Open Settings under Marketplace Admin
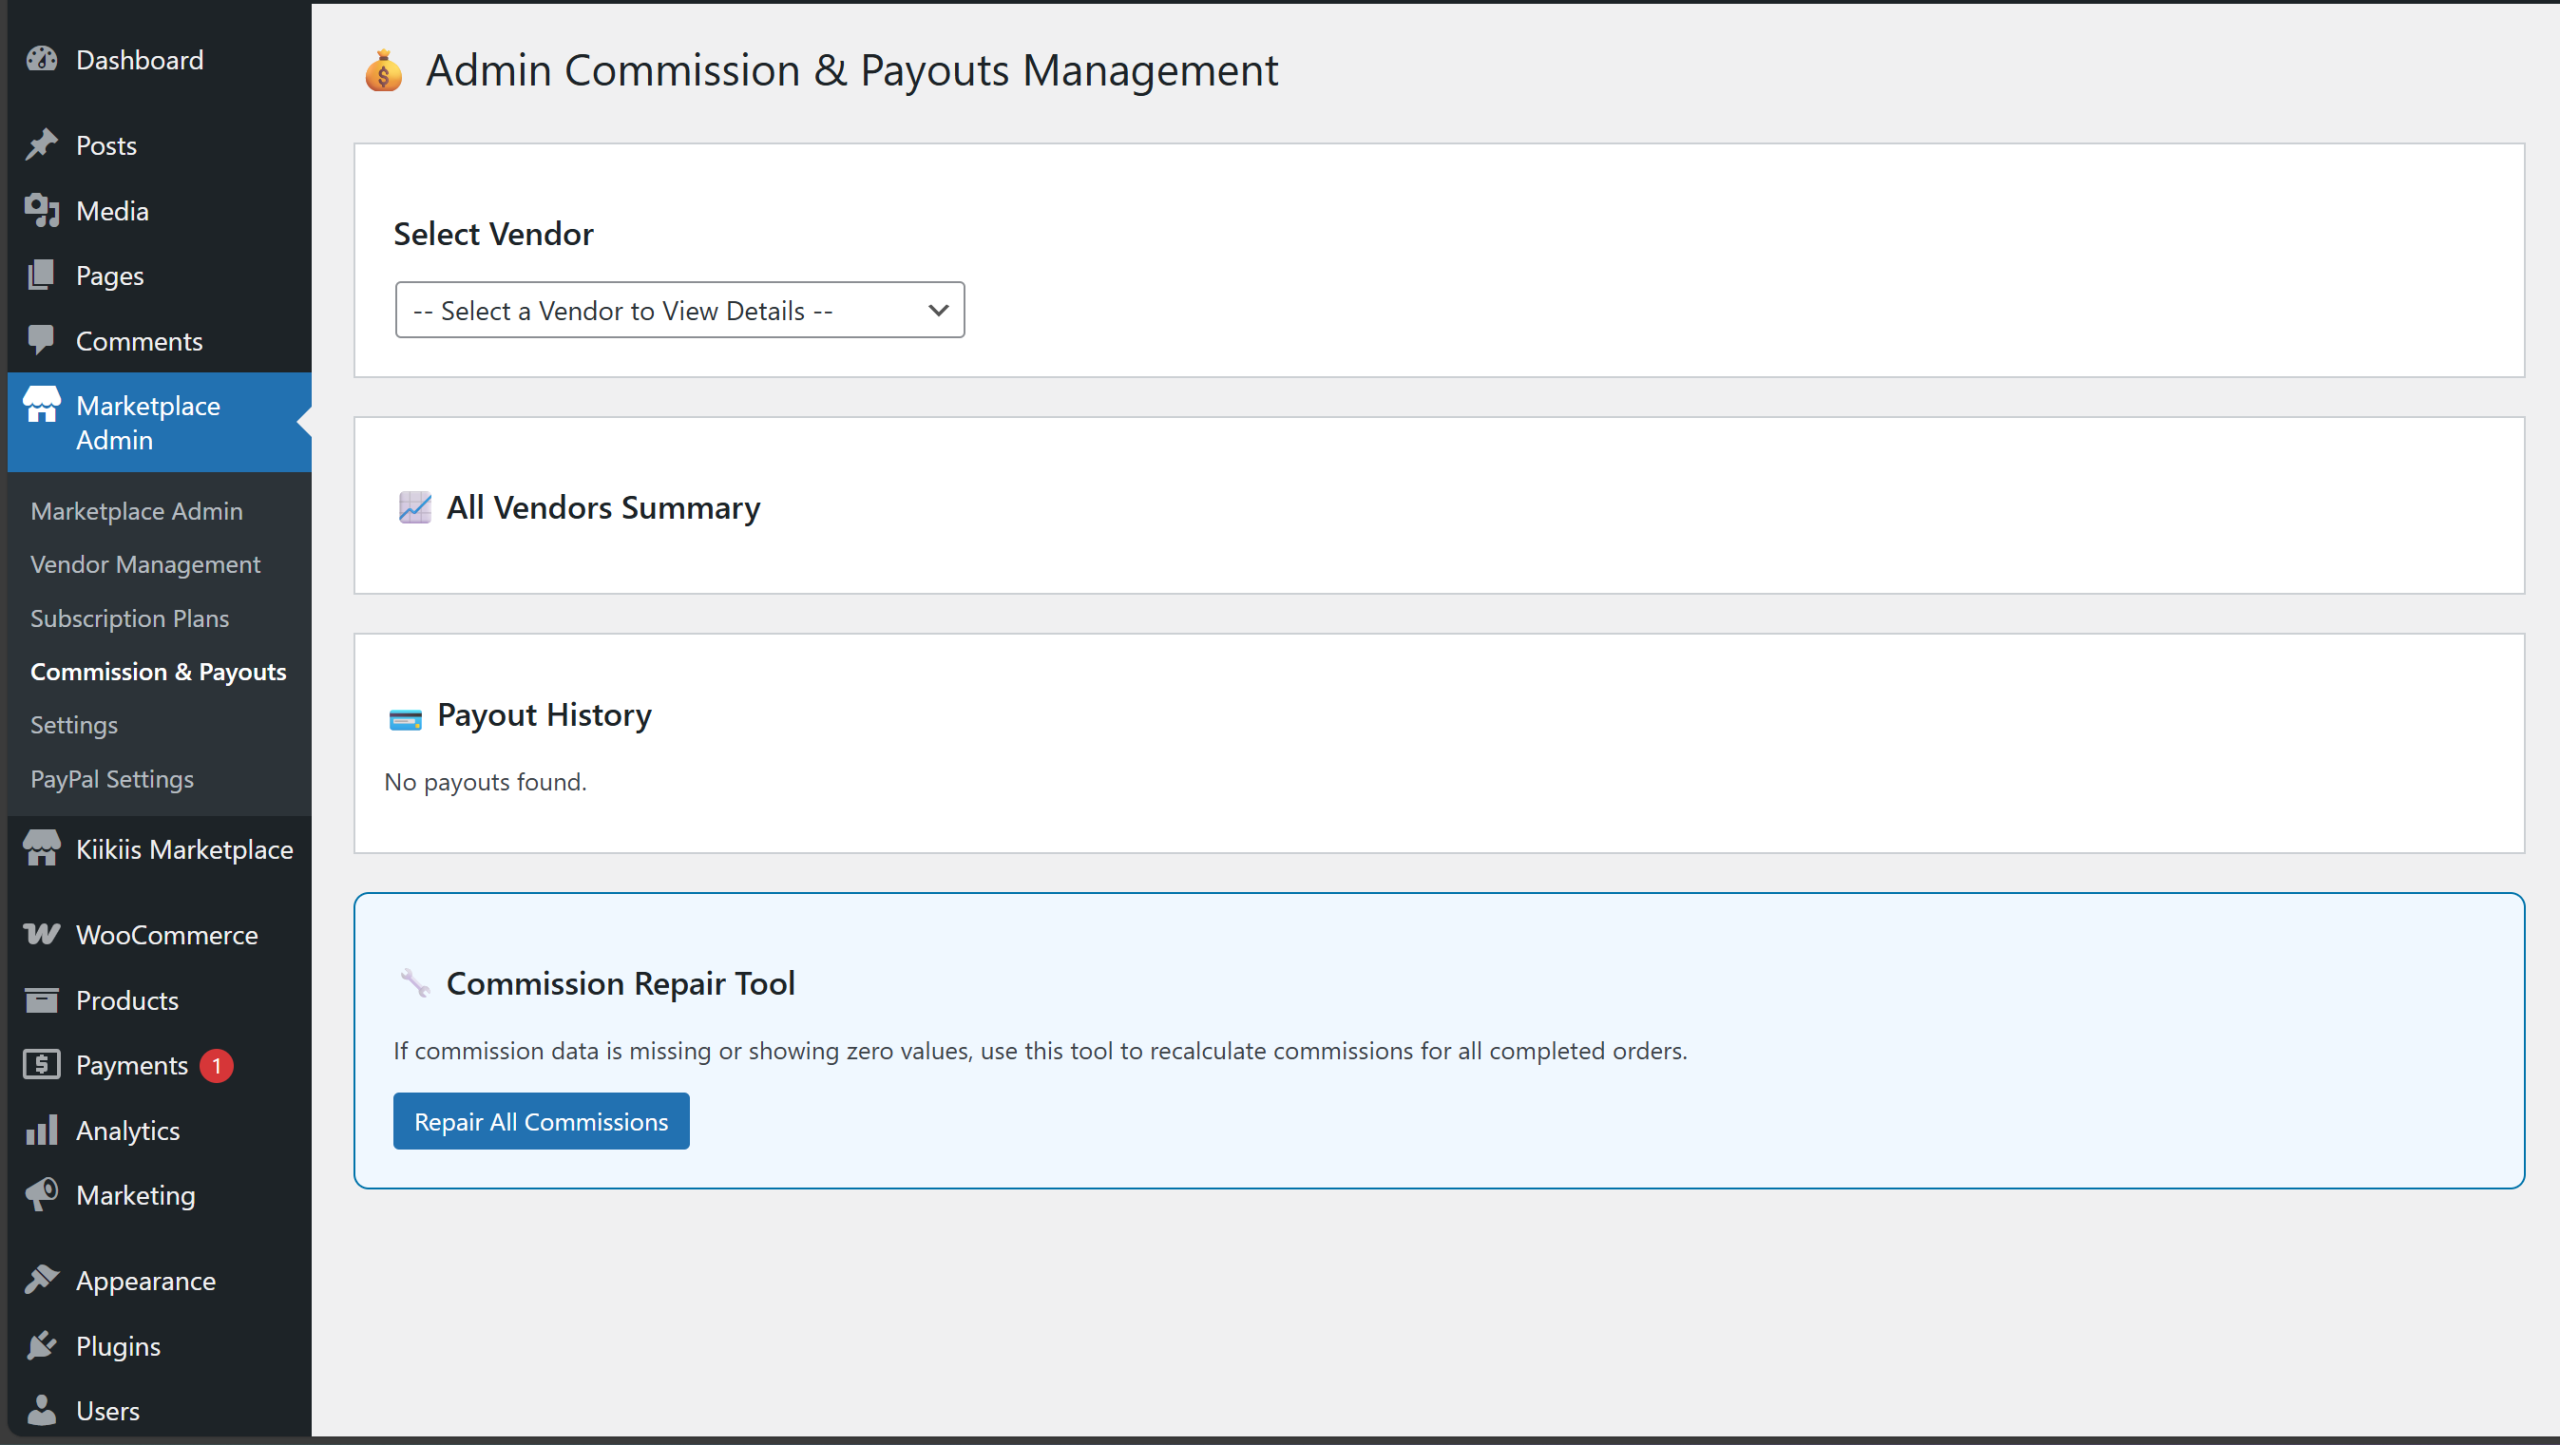The width and height of the screenshot is (2560, 1445). click(74, 725)
